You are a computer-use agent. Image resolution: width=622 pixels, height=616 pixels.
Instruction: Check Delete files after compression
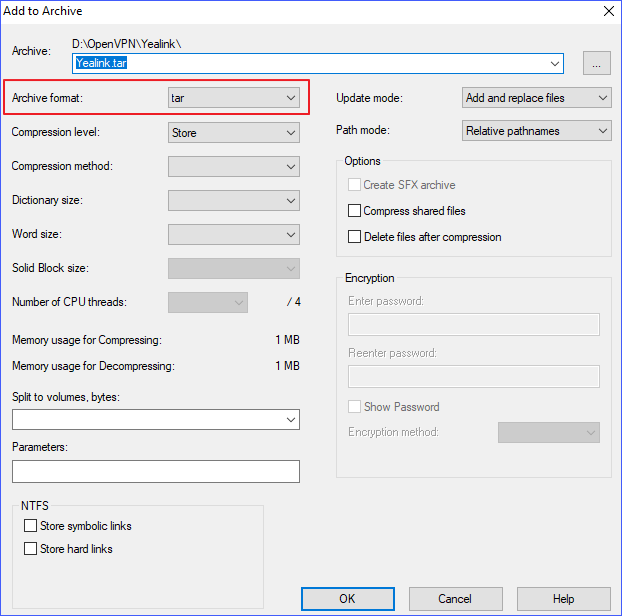pyautogui.click(x=355, y=237)
